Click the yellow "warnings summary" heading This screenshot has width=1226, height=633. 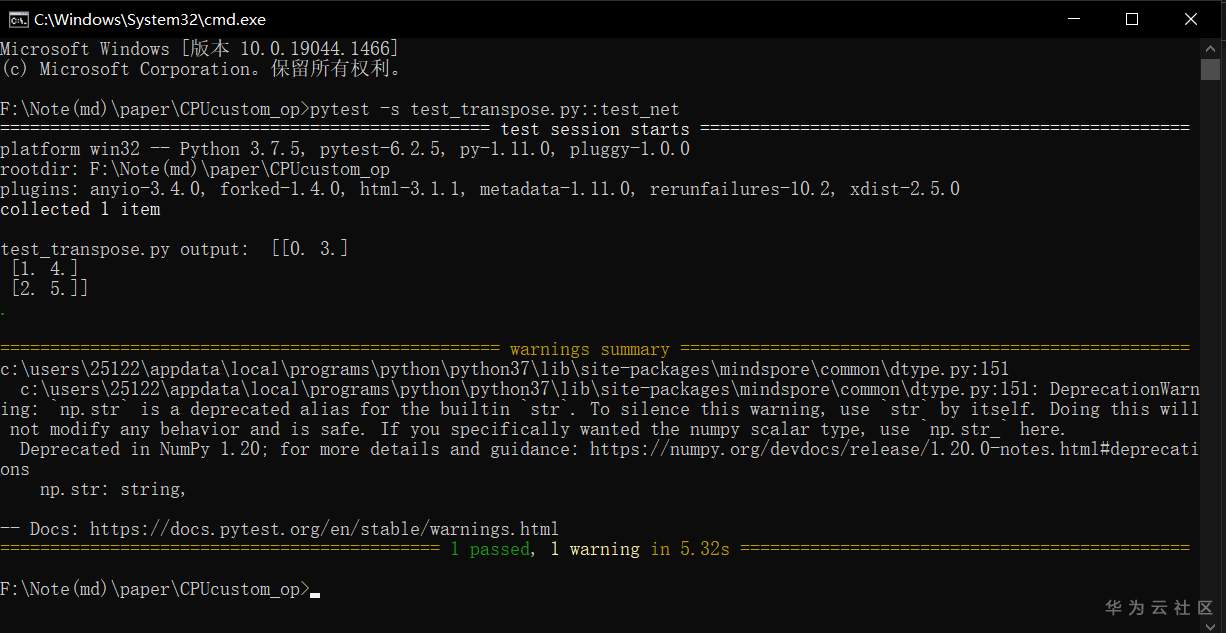pyautogui.click(x=589, y=349)
